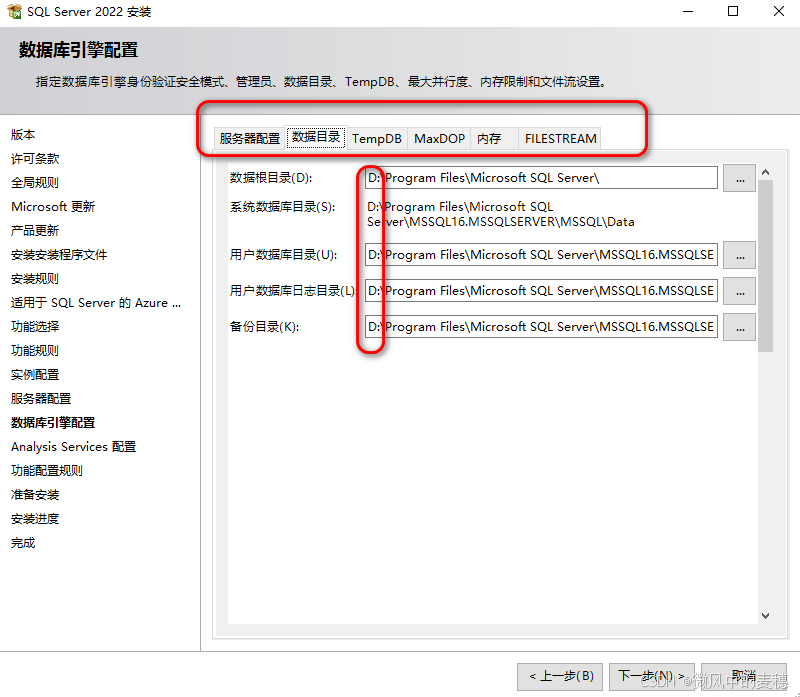Switch to the 服务器配置 tab
Viewport: 800px width, 697px height.
point(249,138)
